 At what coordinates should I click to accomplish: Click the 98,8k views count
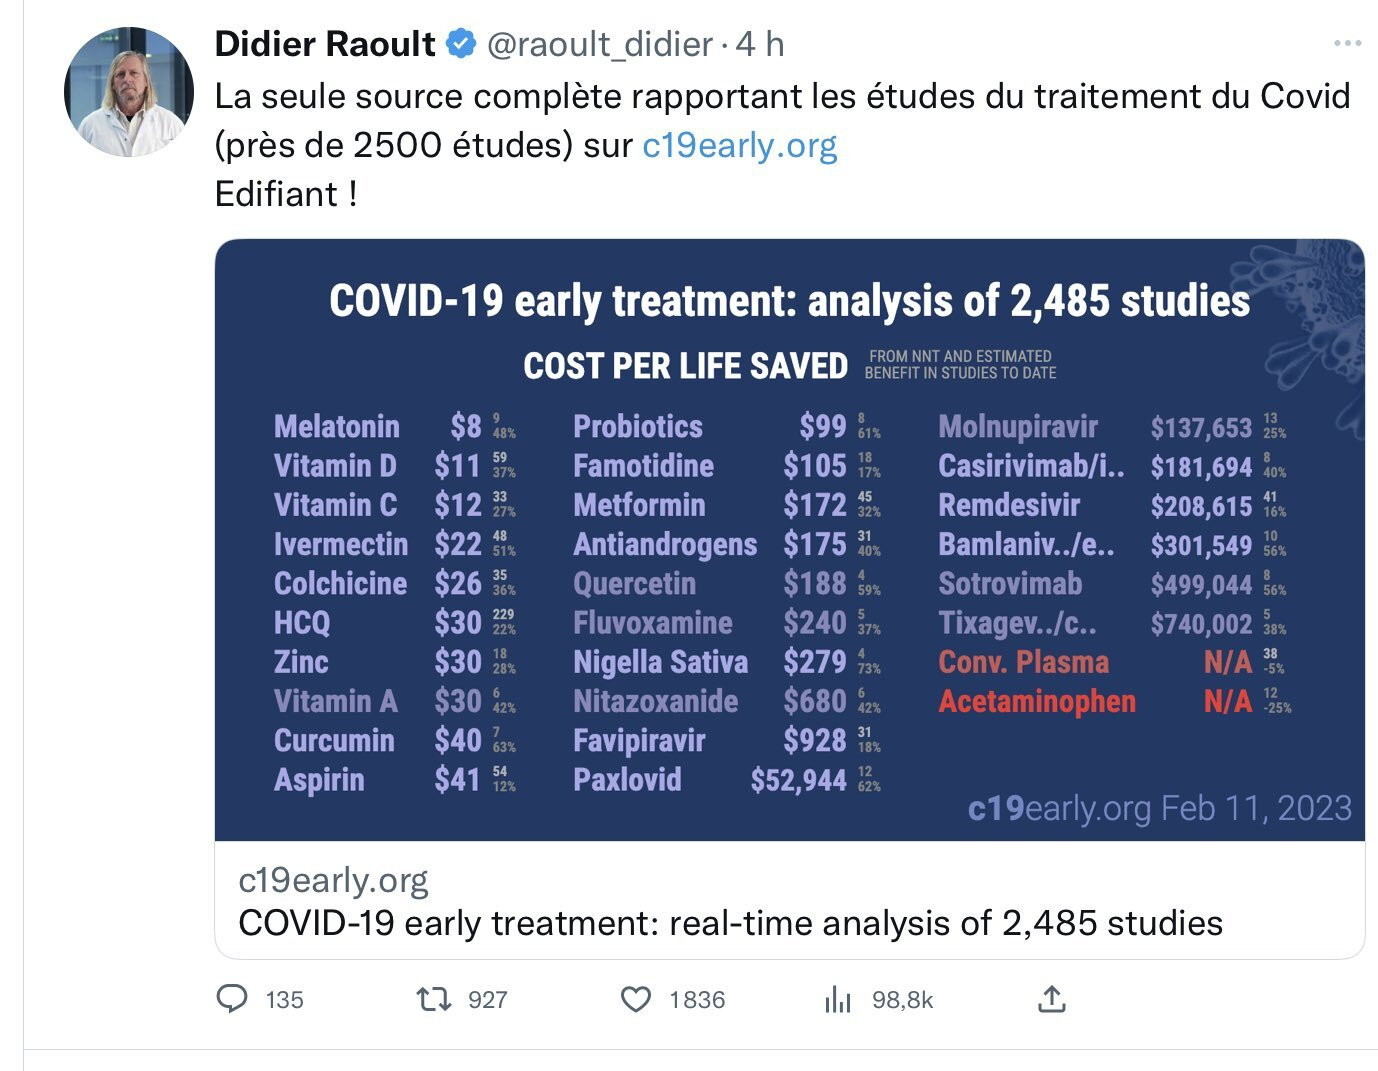tap(902, 1000)
